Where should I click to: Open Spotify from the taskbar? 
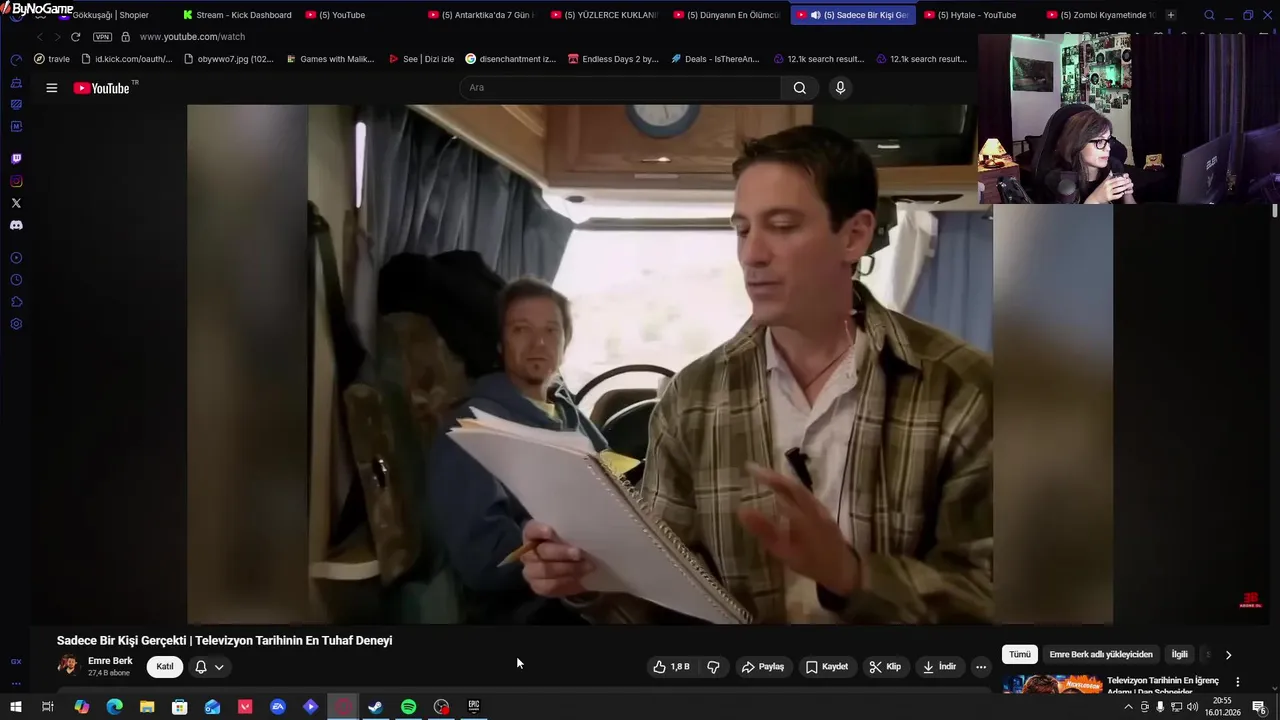click(408, 707)
